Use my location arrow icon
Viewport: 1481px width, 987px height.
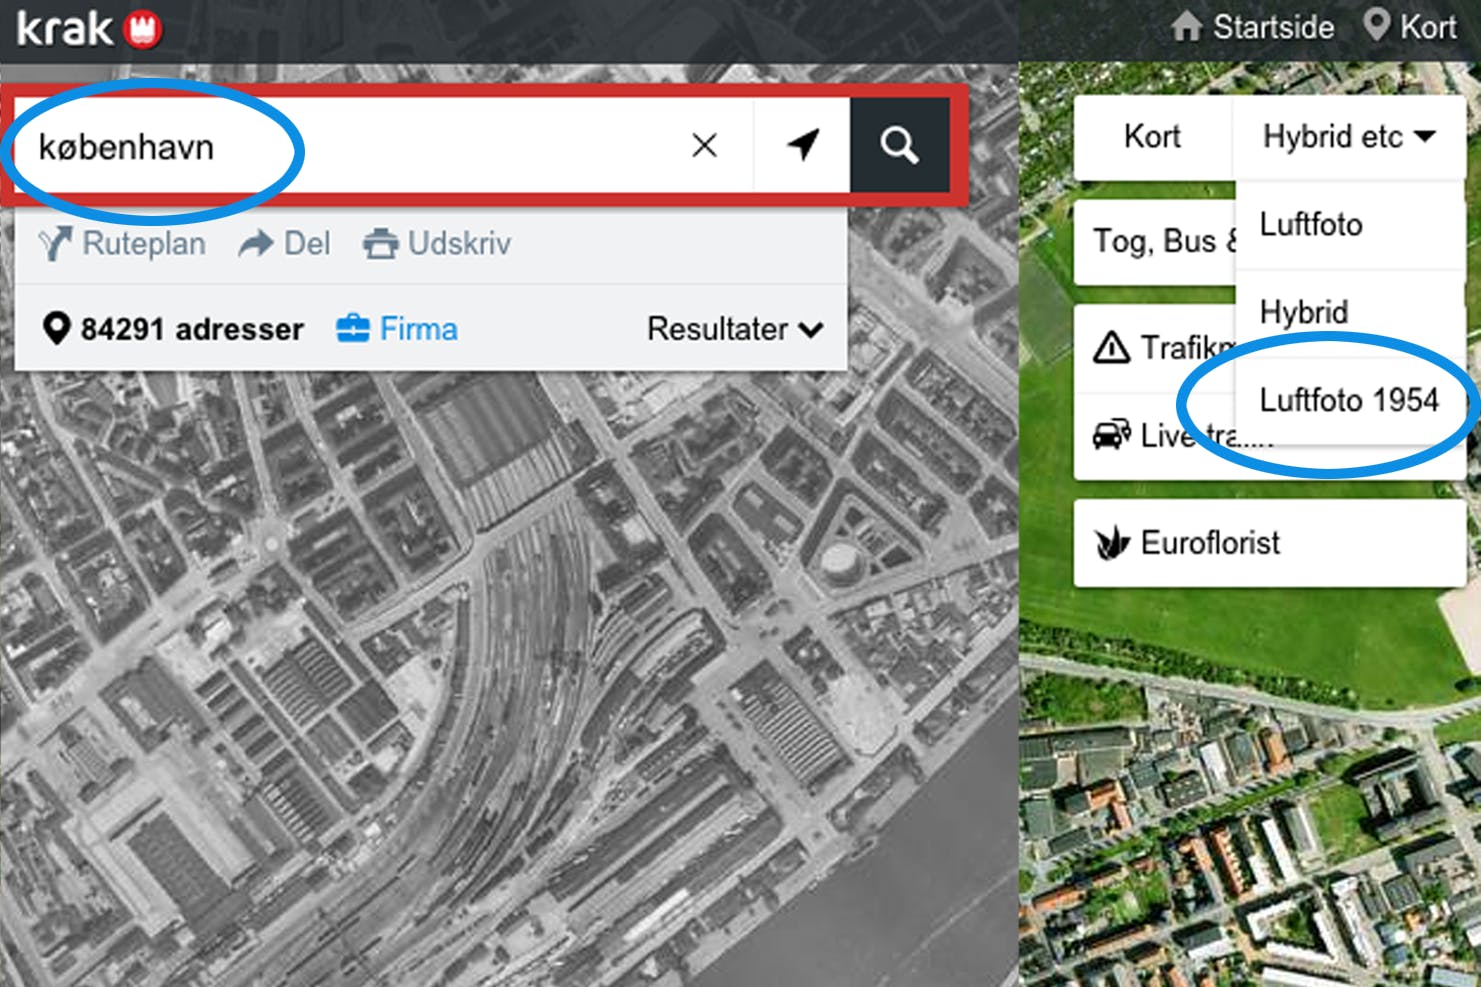[803, 145]
